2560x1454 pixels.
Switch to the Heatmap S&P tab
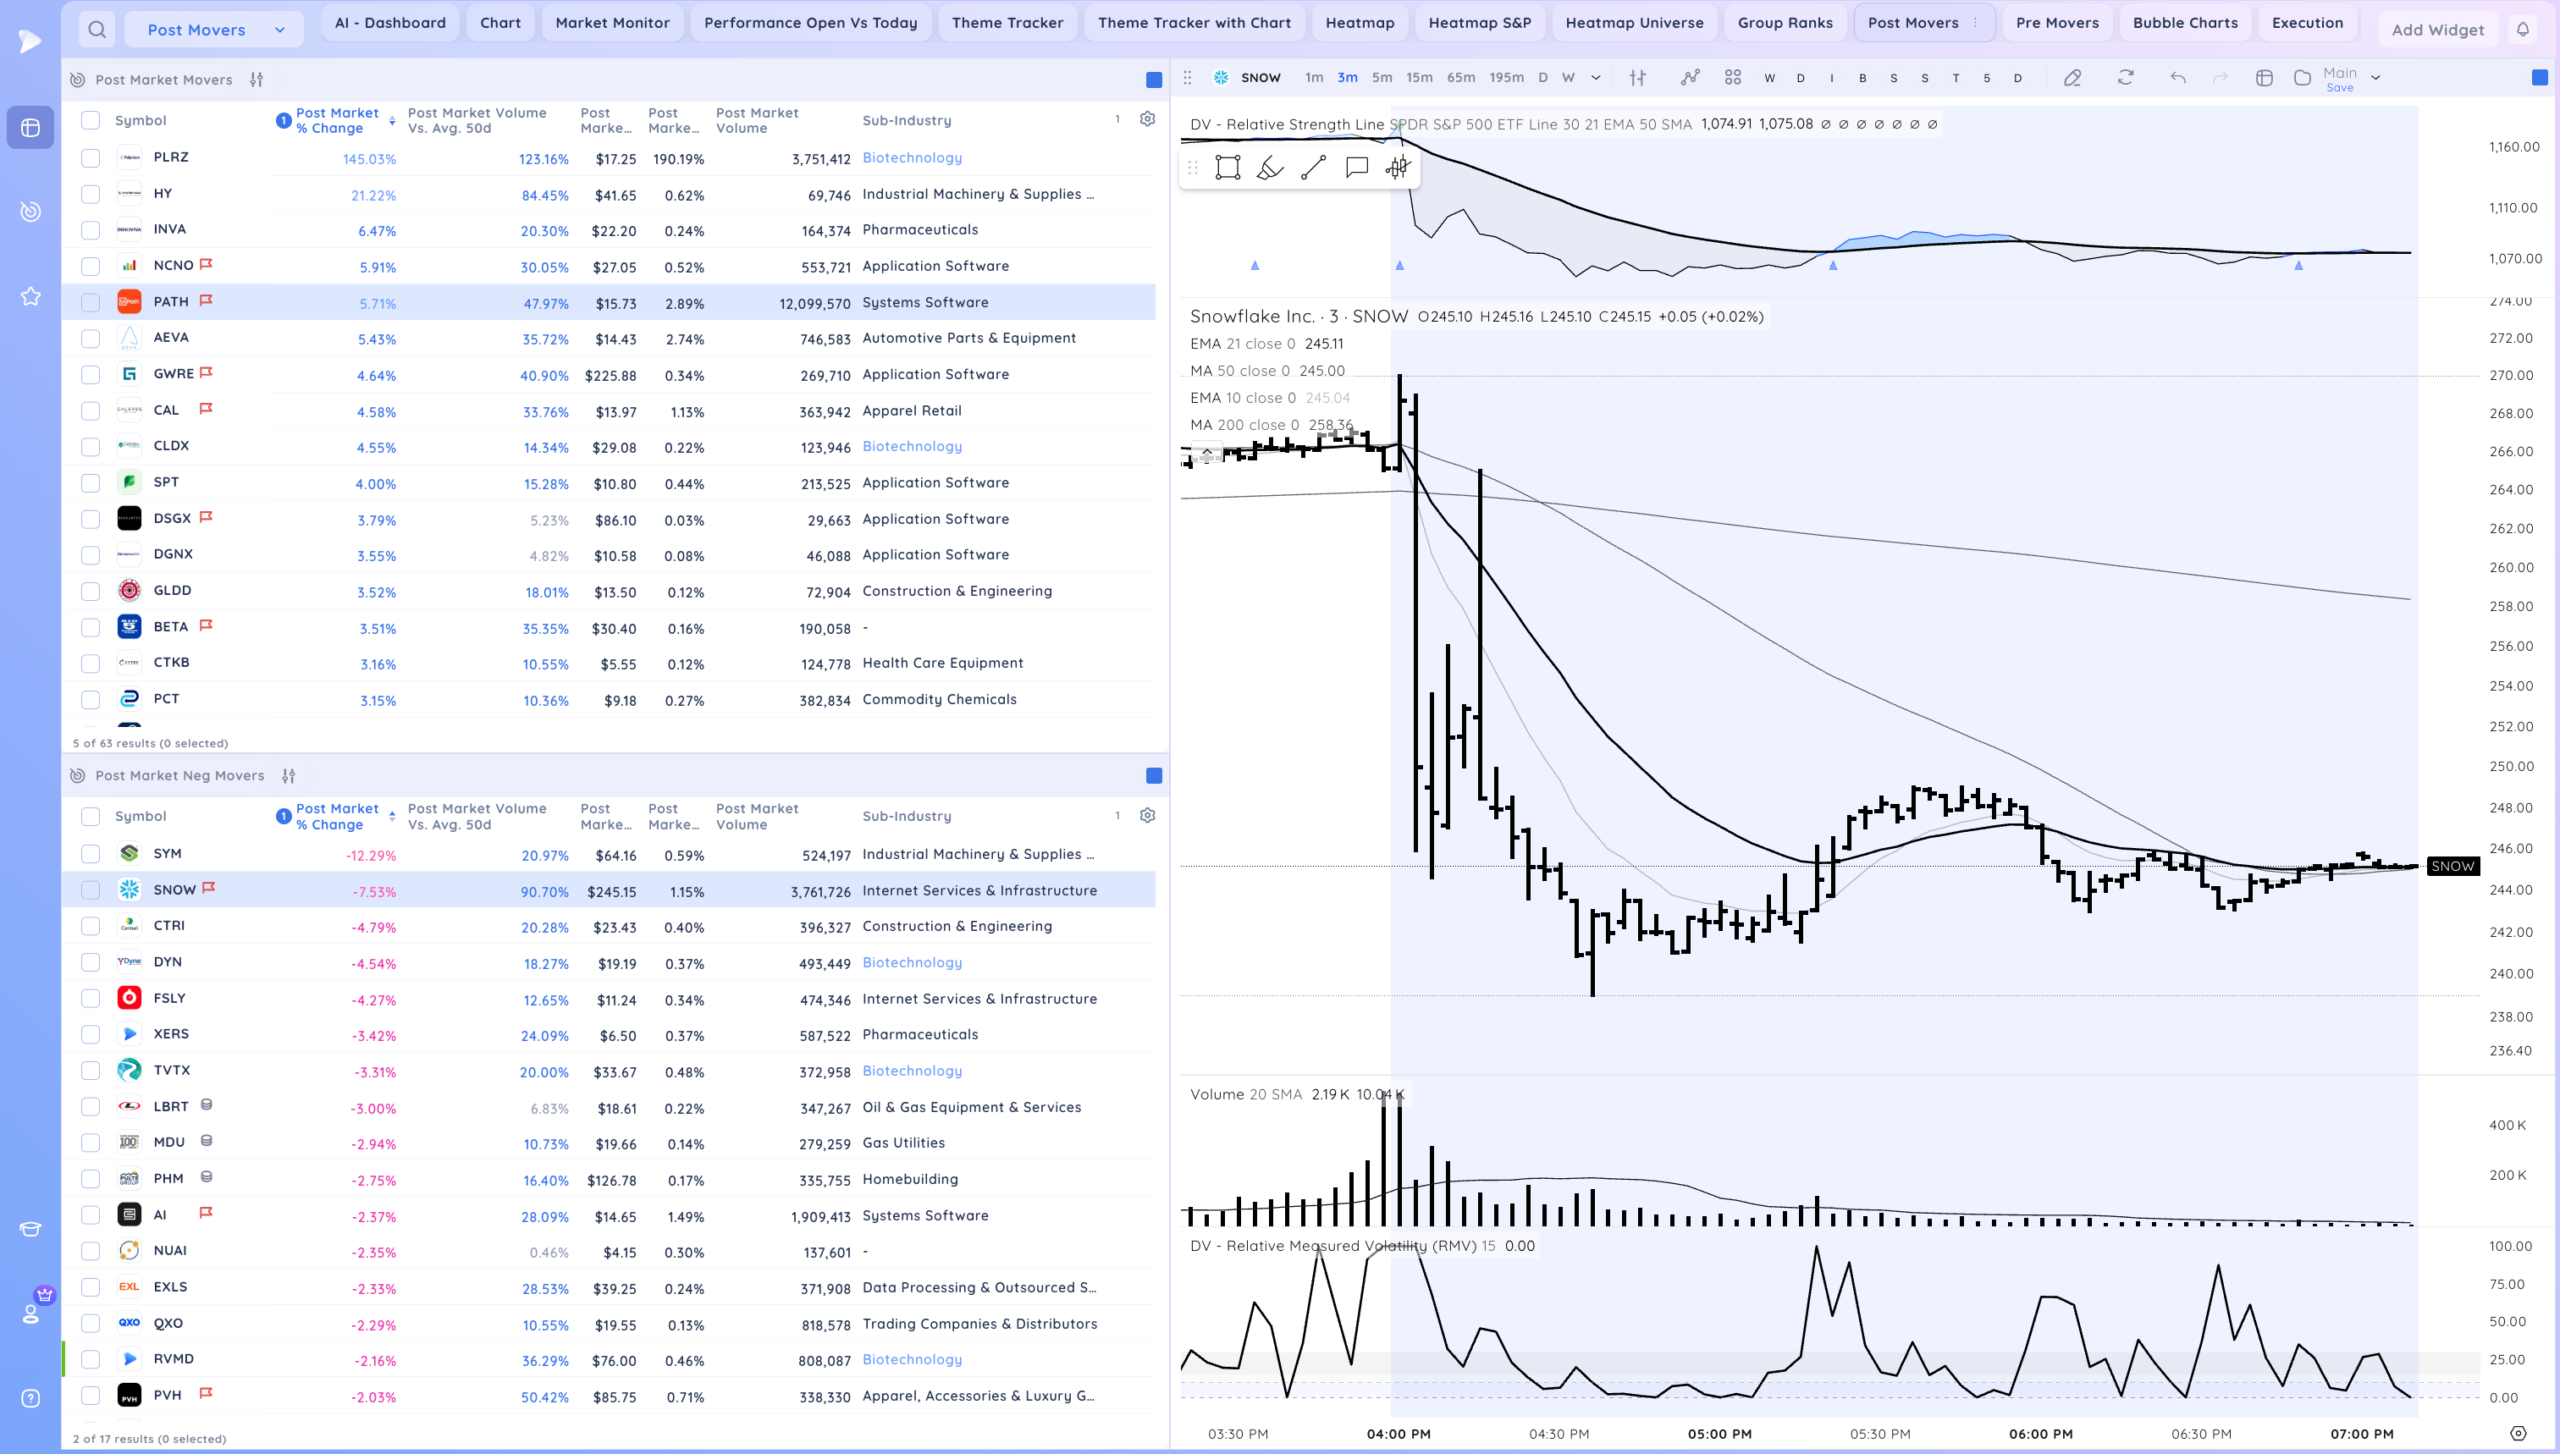tap(1479, 22)
